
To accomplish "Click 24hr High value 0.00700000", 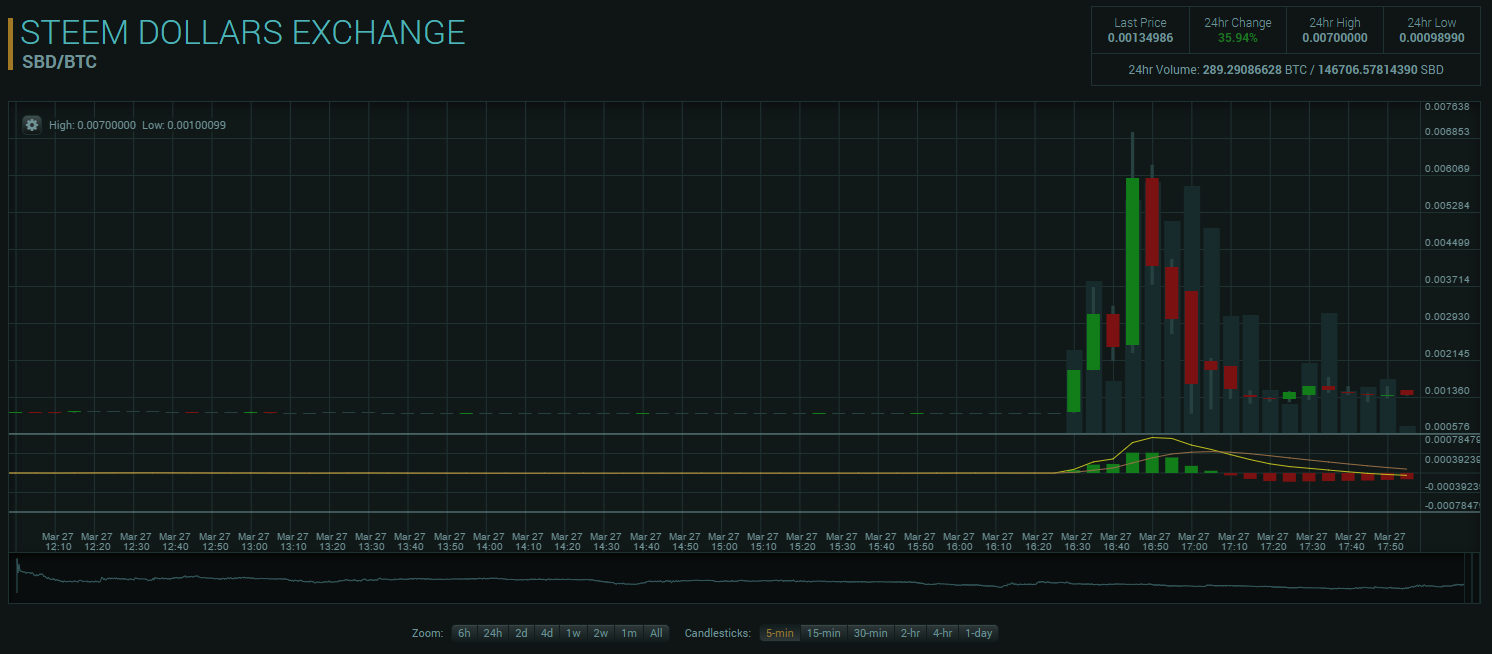I will coord(1335,38).
